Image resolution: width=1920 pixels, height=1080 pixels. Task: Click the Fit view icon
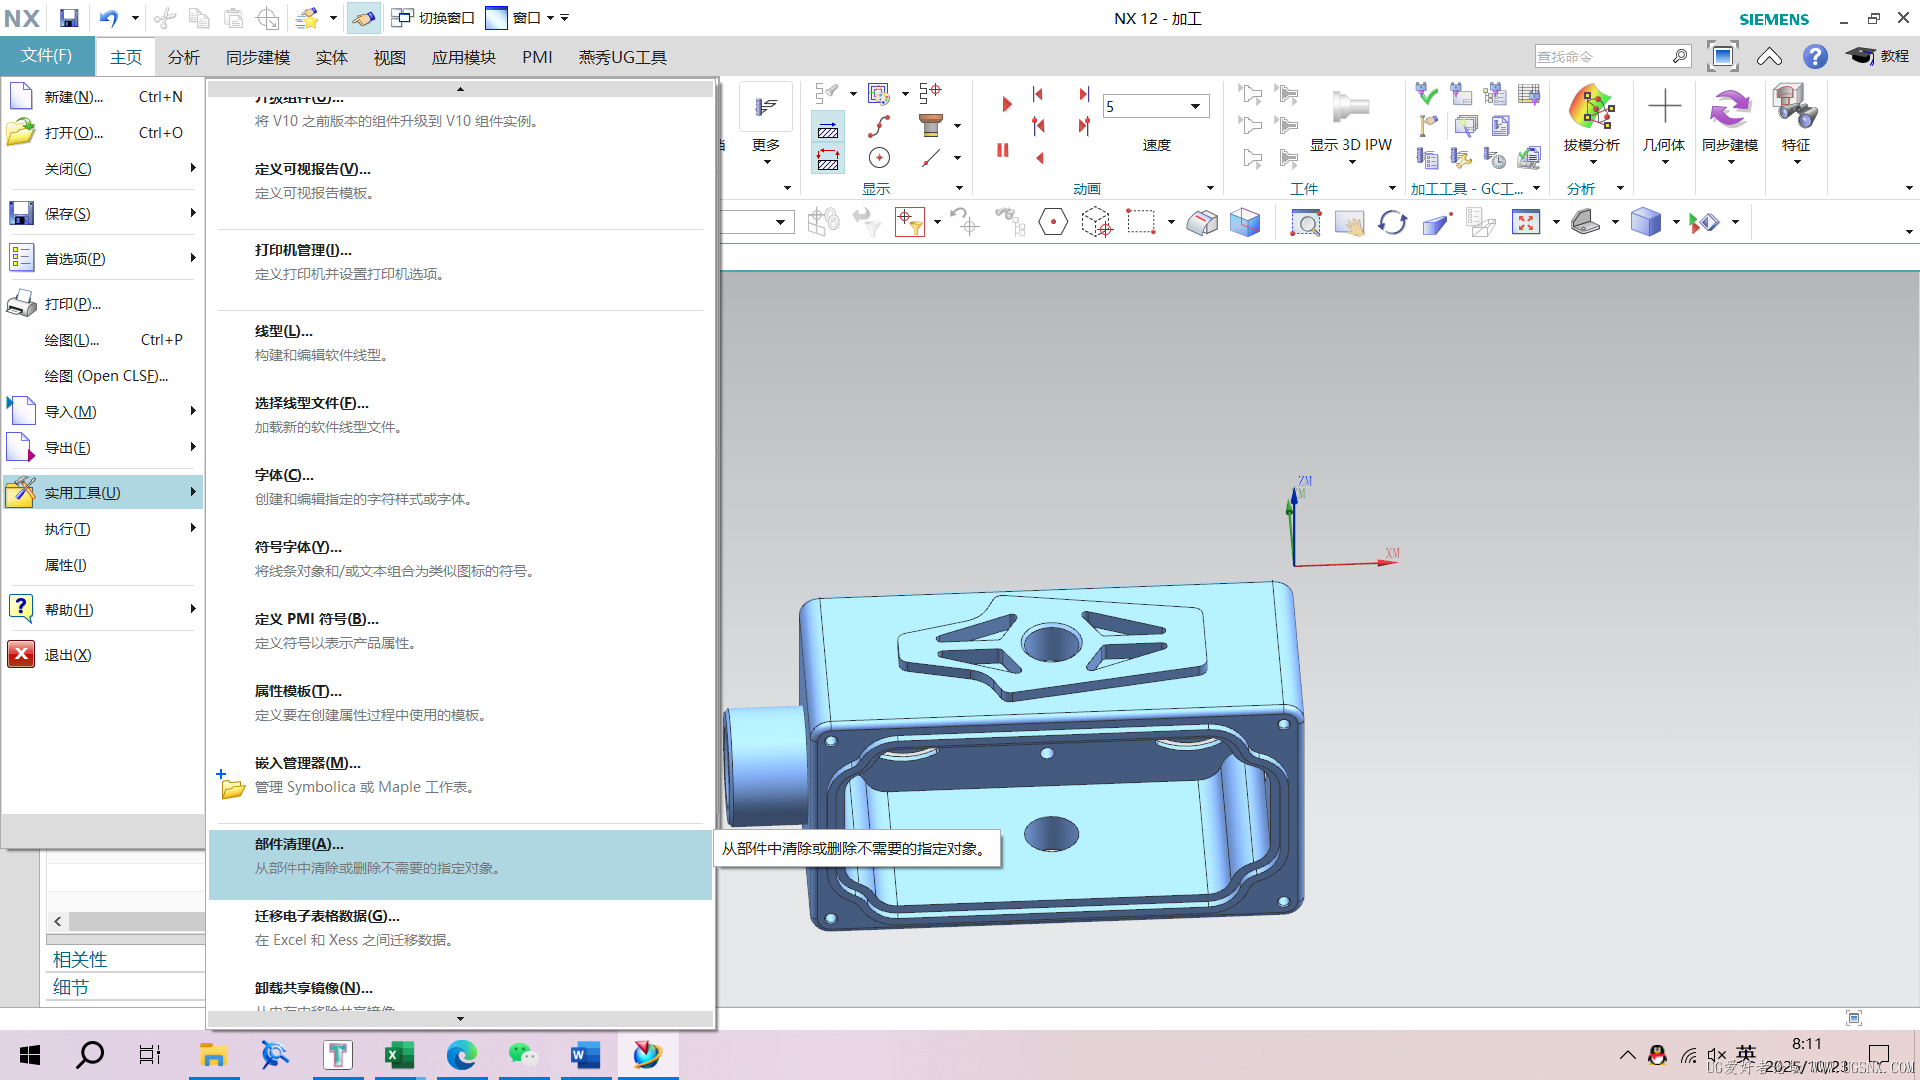1525,222
